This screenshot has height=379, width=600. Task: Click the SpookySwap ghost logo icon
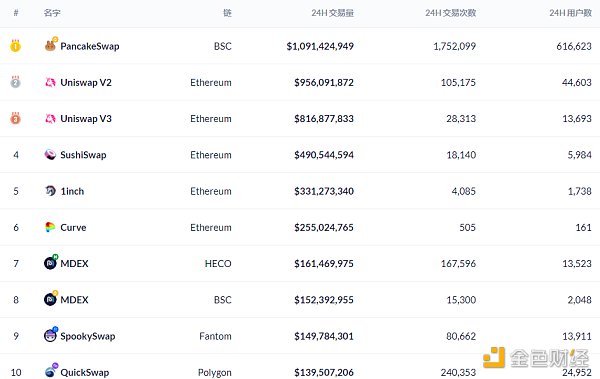point(51,335)
